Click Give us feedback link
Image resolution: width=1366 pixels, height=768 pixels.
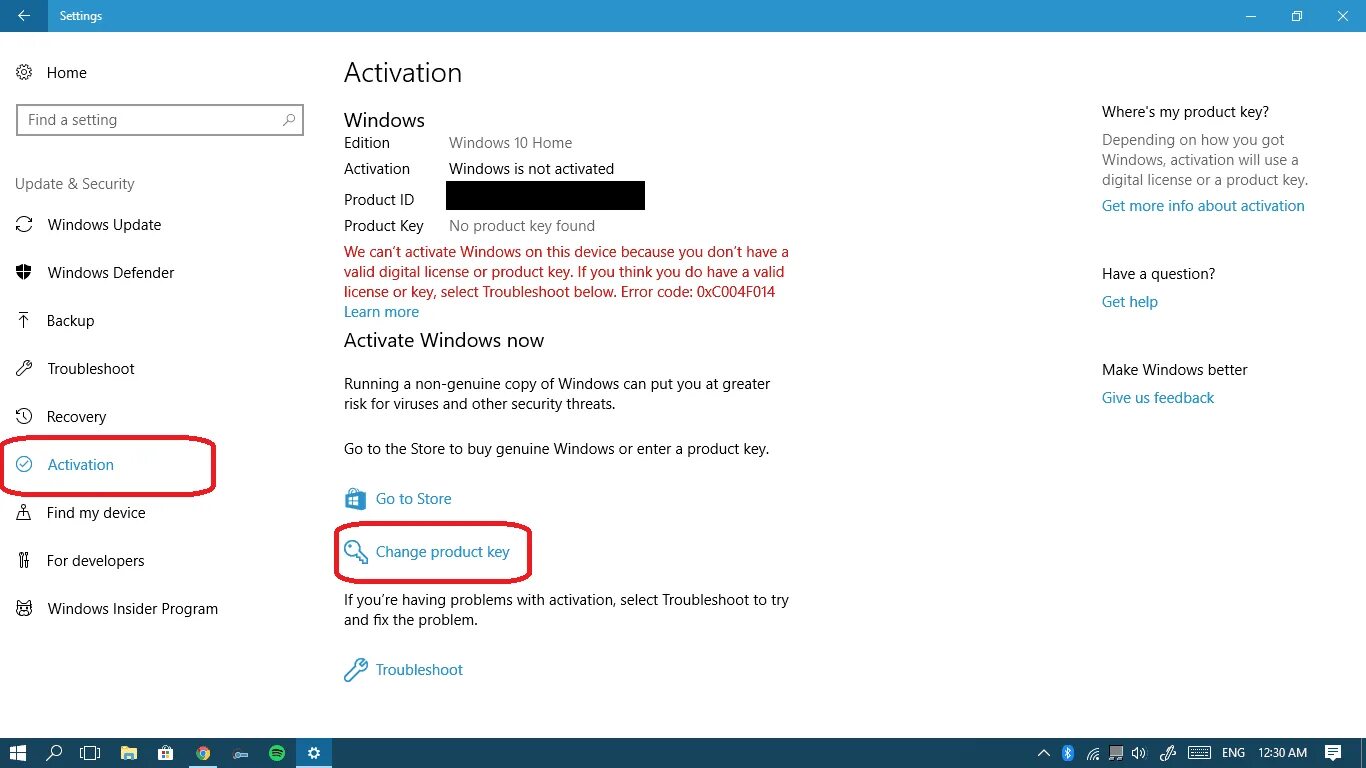(1158, 398)
